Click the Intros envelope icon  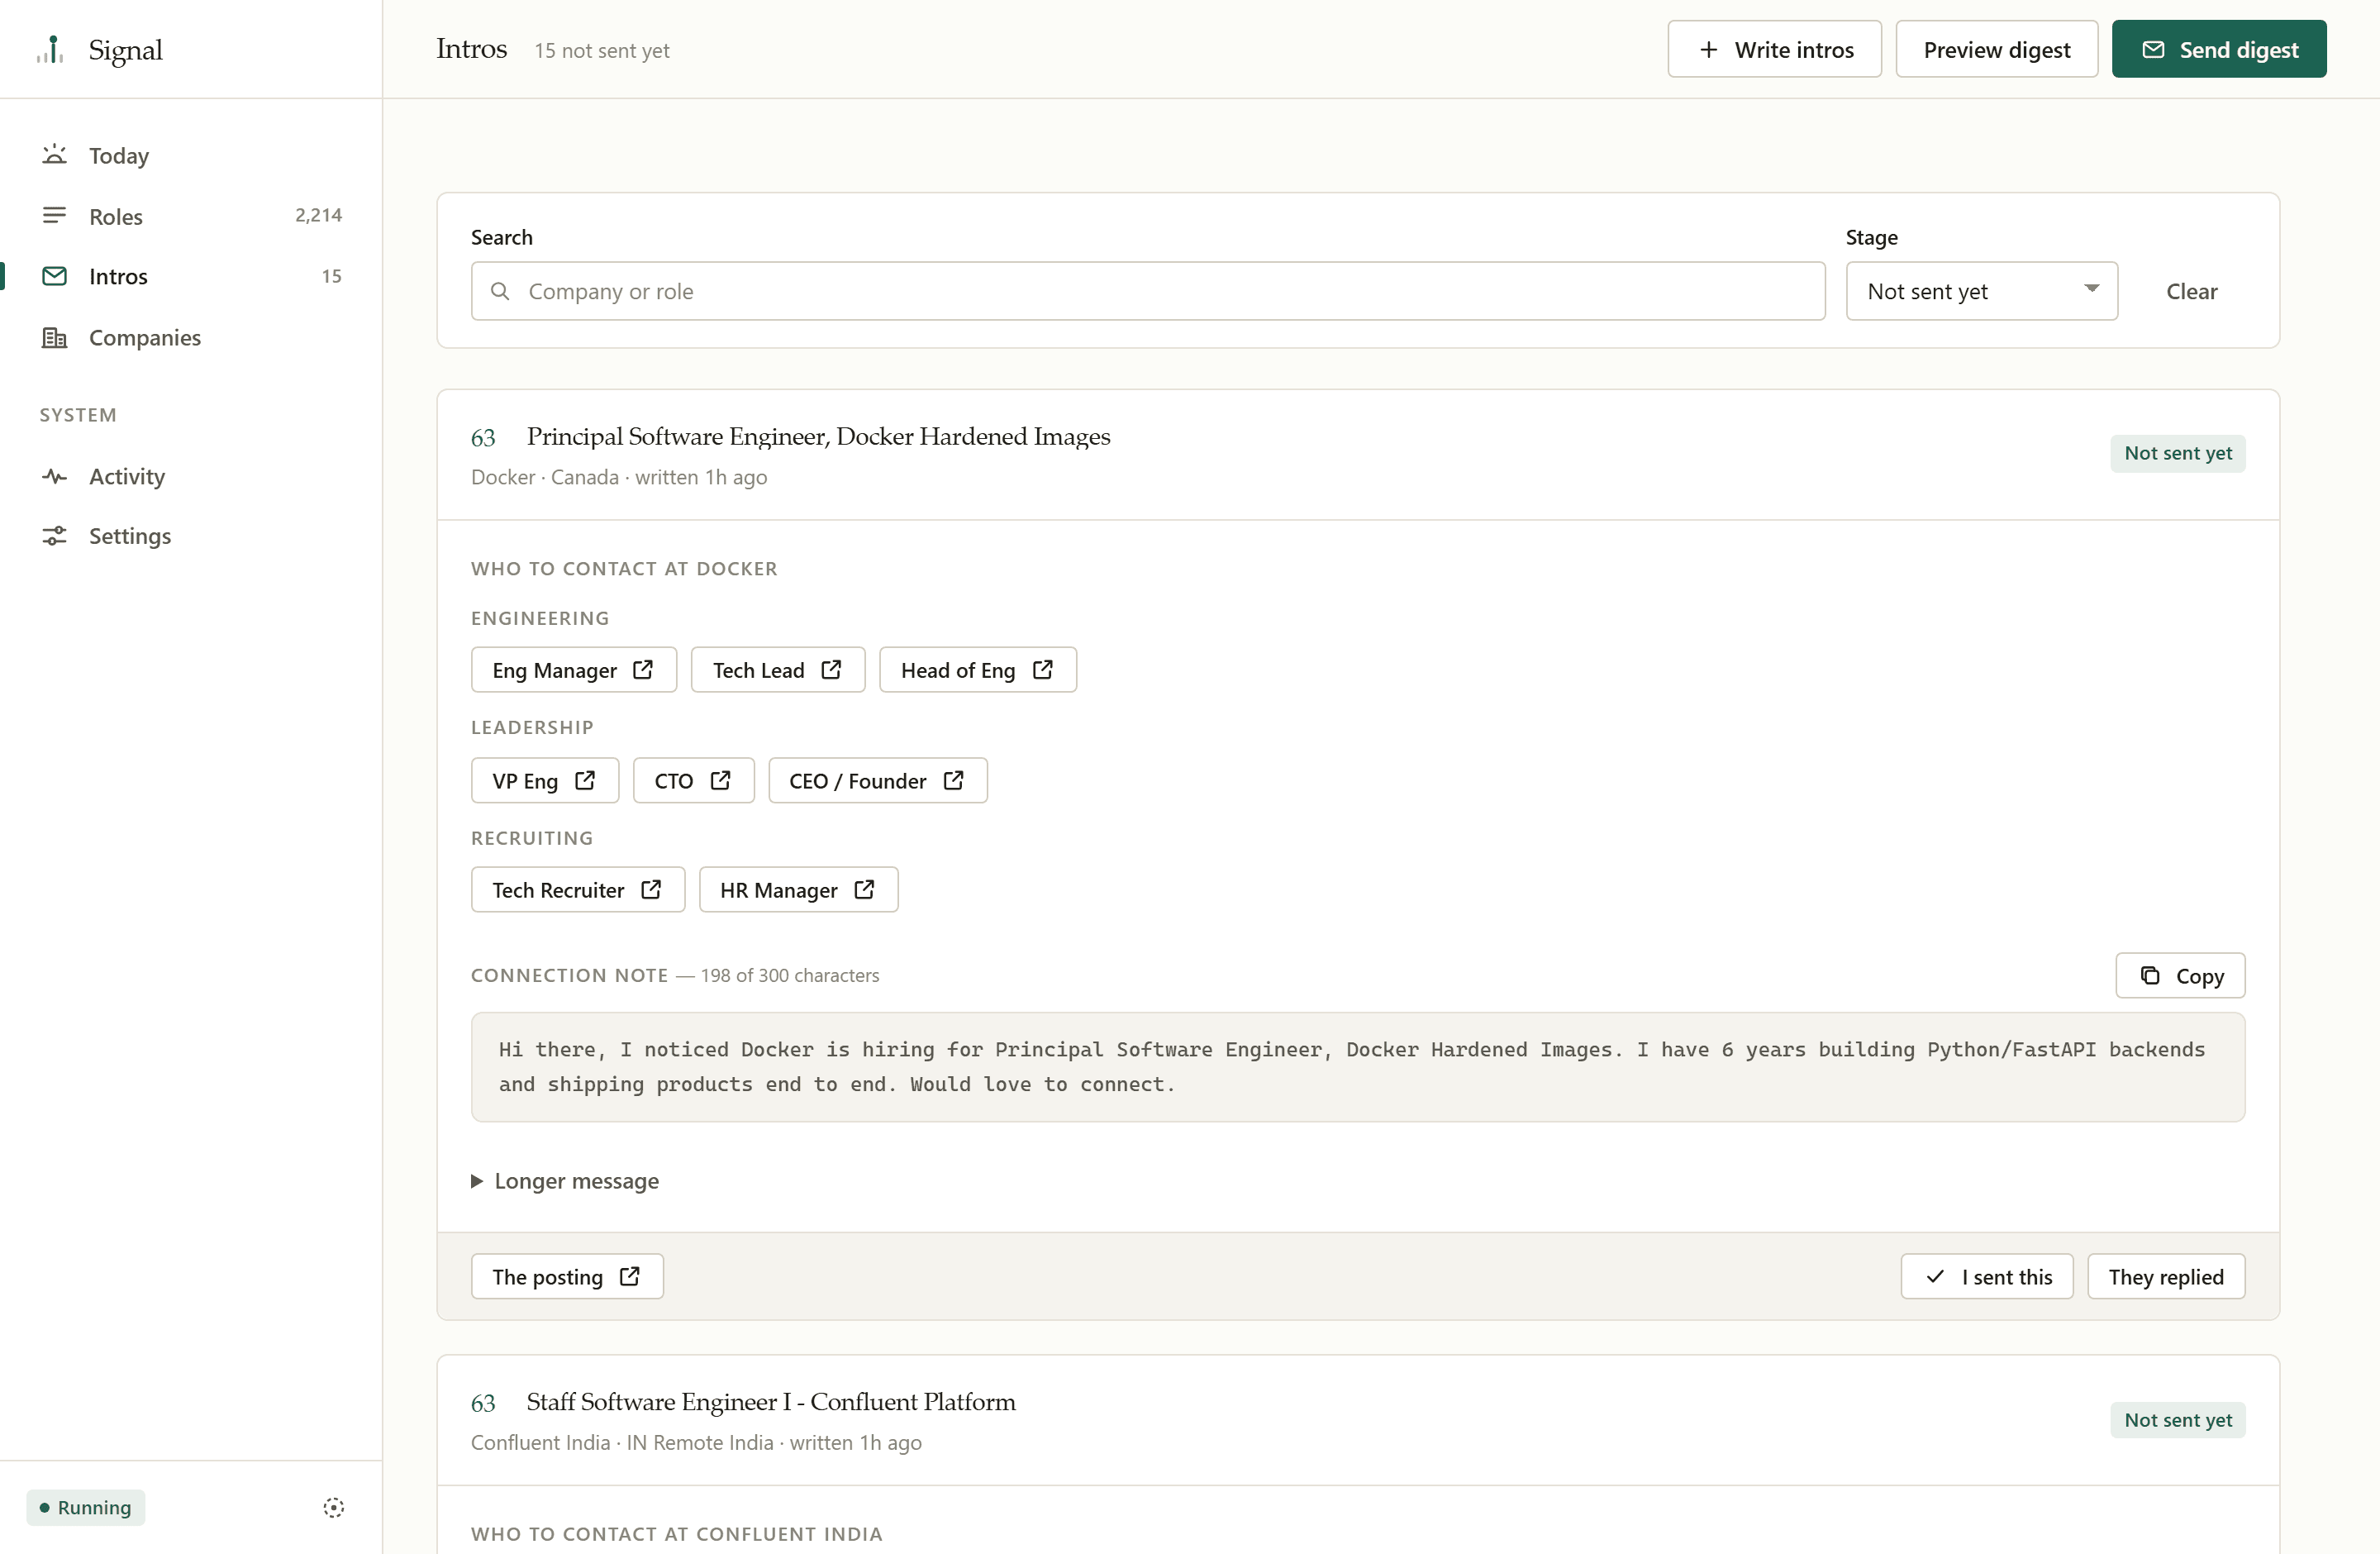(54, 276)
